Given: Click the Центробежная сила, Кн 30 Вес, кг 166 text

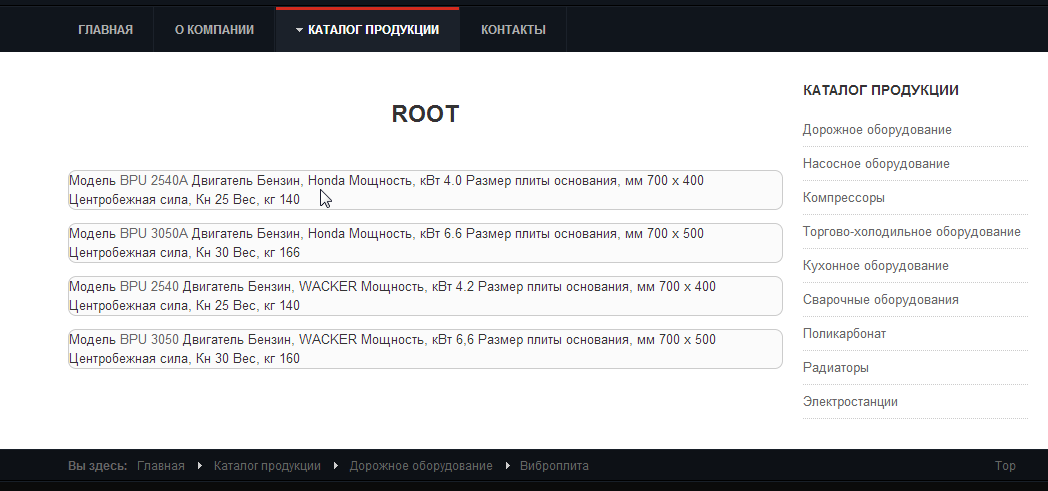Looking at the screenshot, I should (184, 253).
